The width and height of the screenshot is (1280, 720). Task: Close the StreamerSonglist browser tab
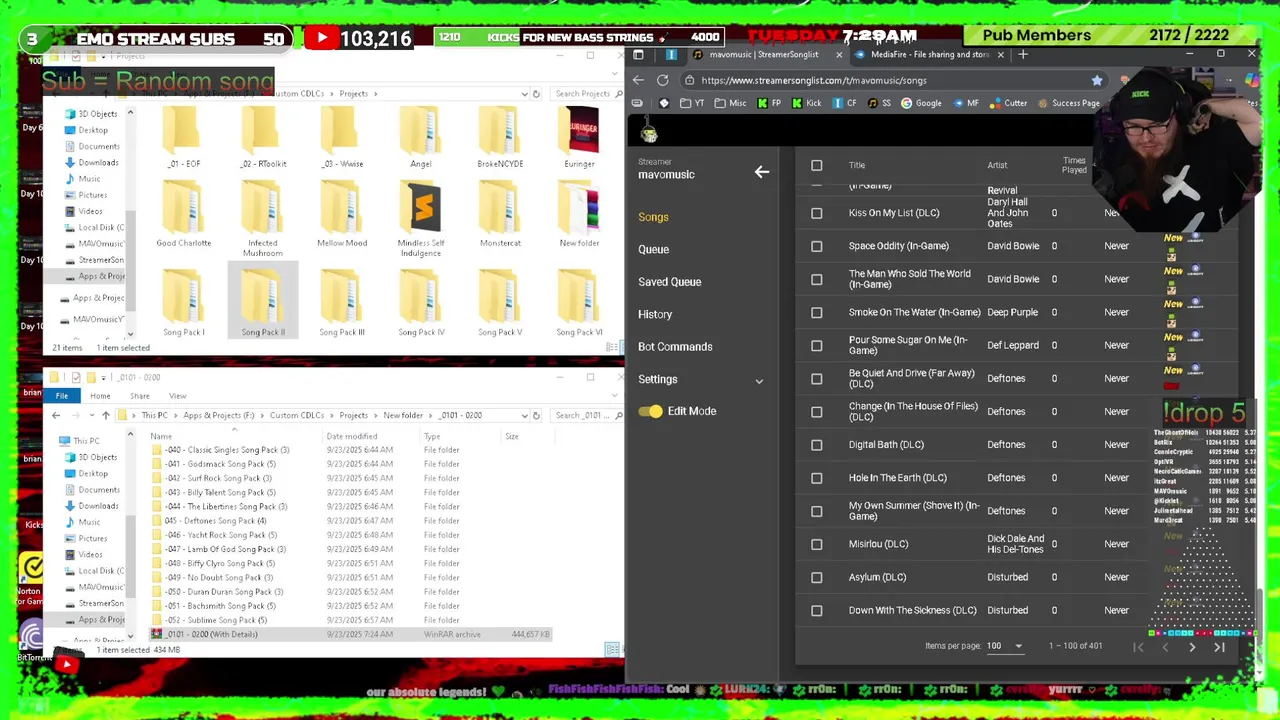pos(839,55)
